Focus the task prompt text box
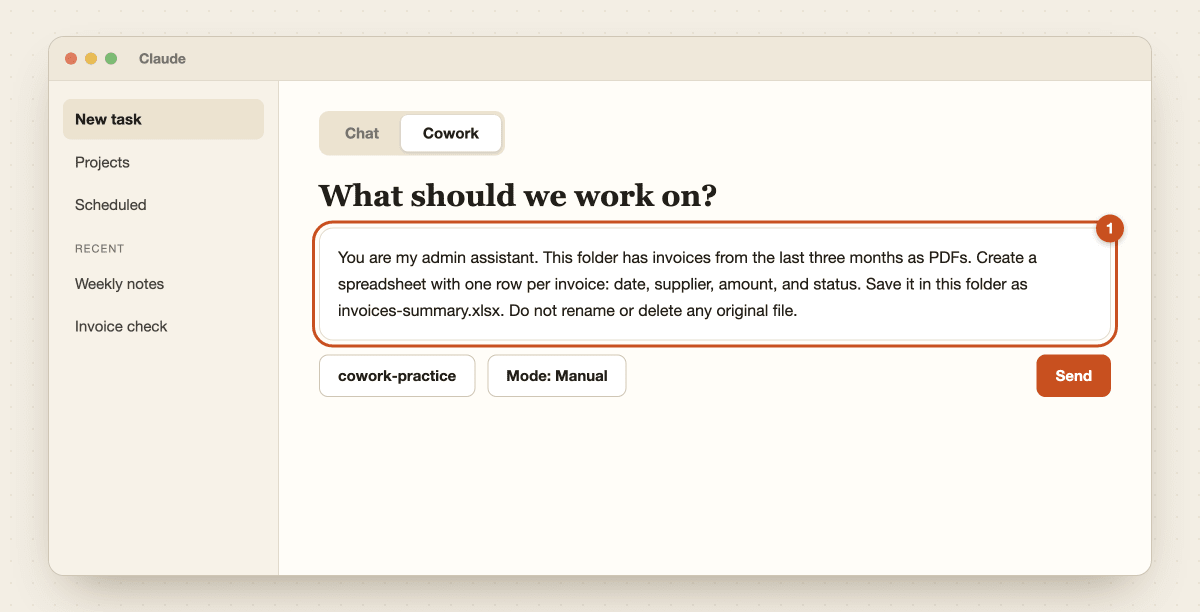This screenshot has width=1200, height=612. [715, 284]
